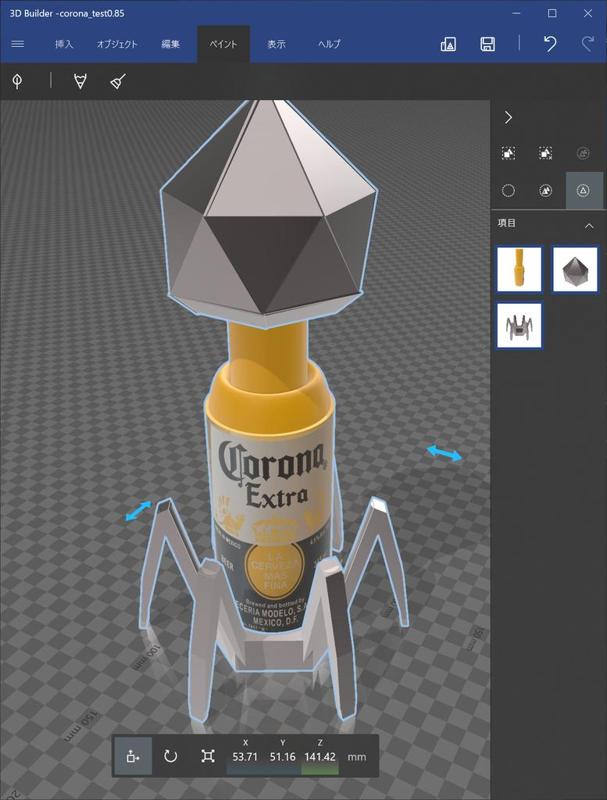This screenshot has height=800, width=607.
Task: Click the disabled group icon in panel
Action: tap(583, 153)
